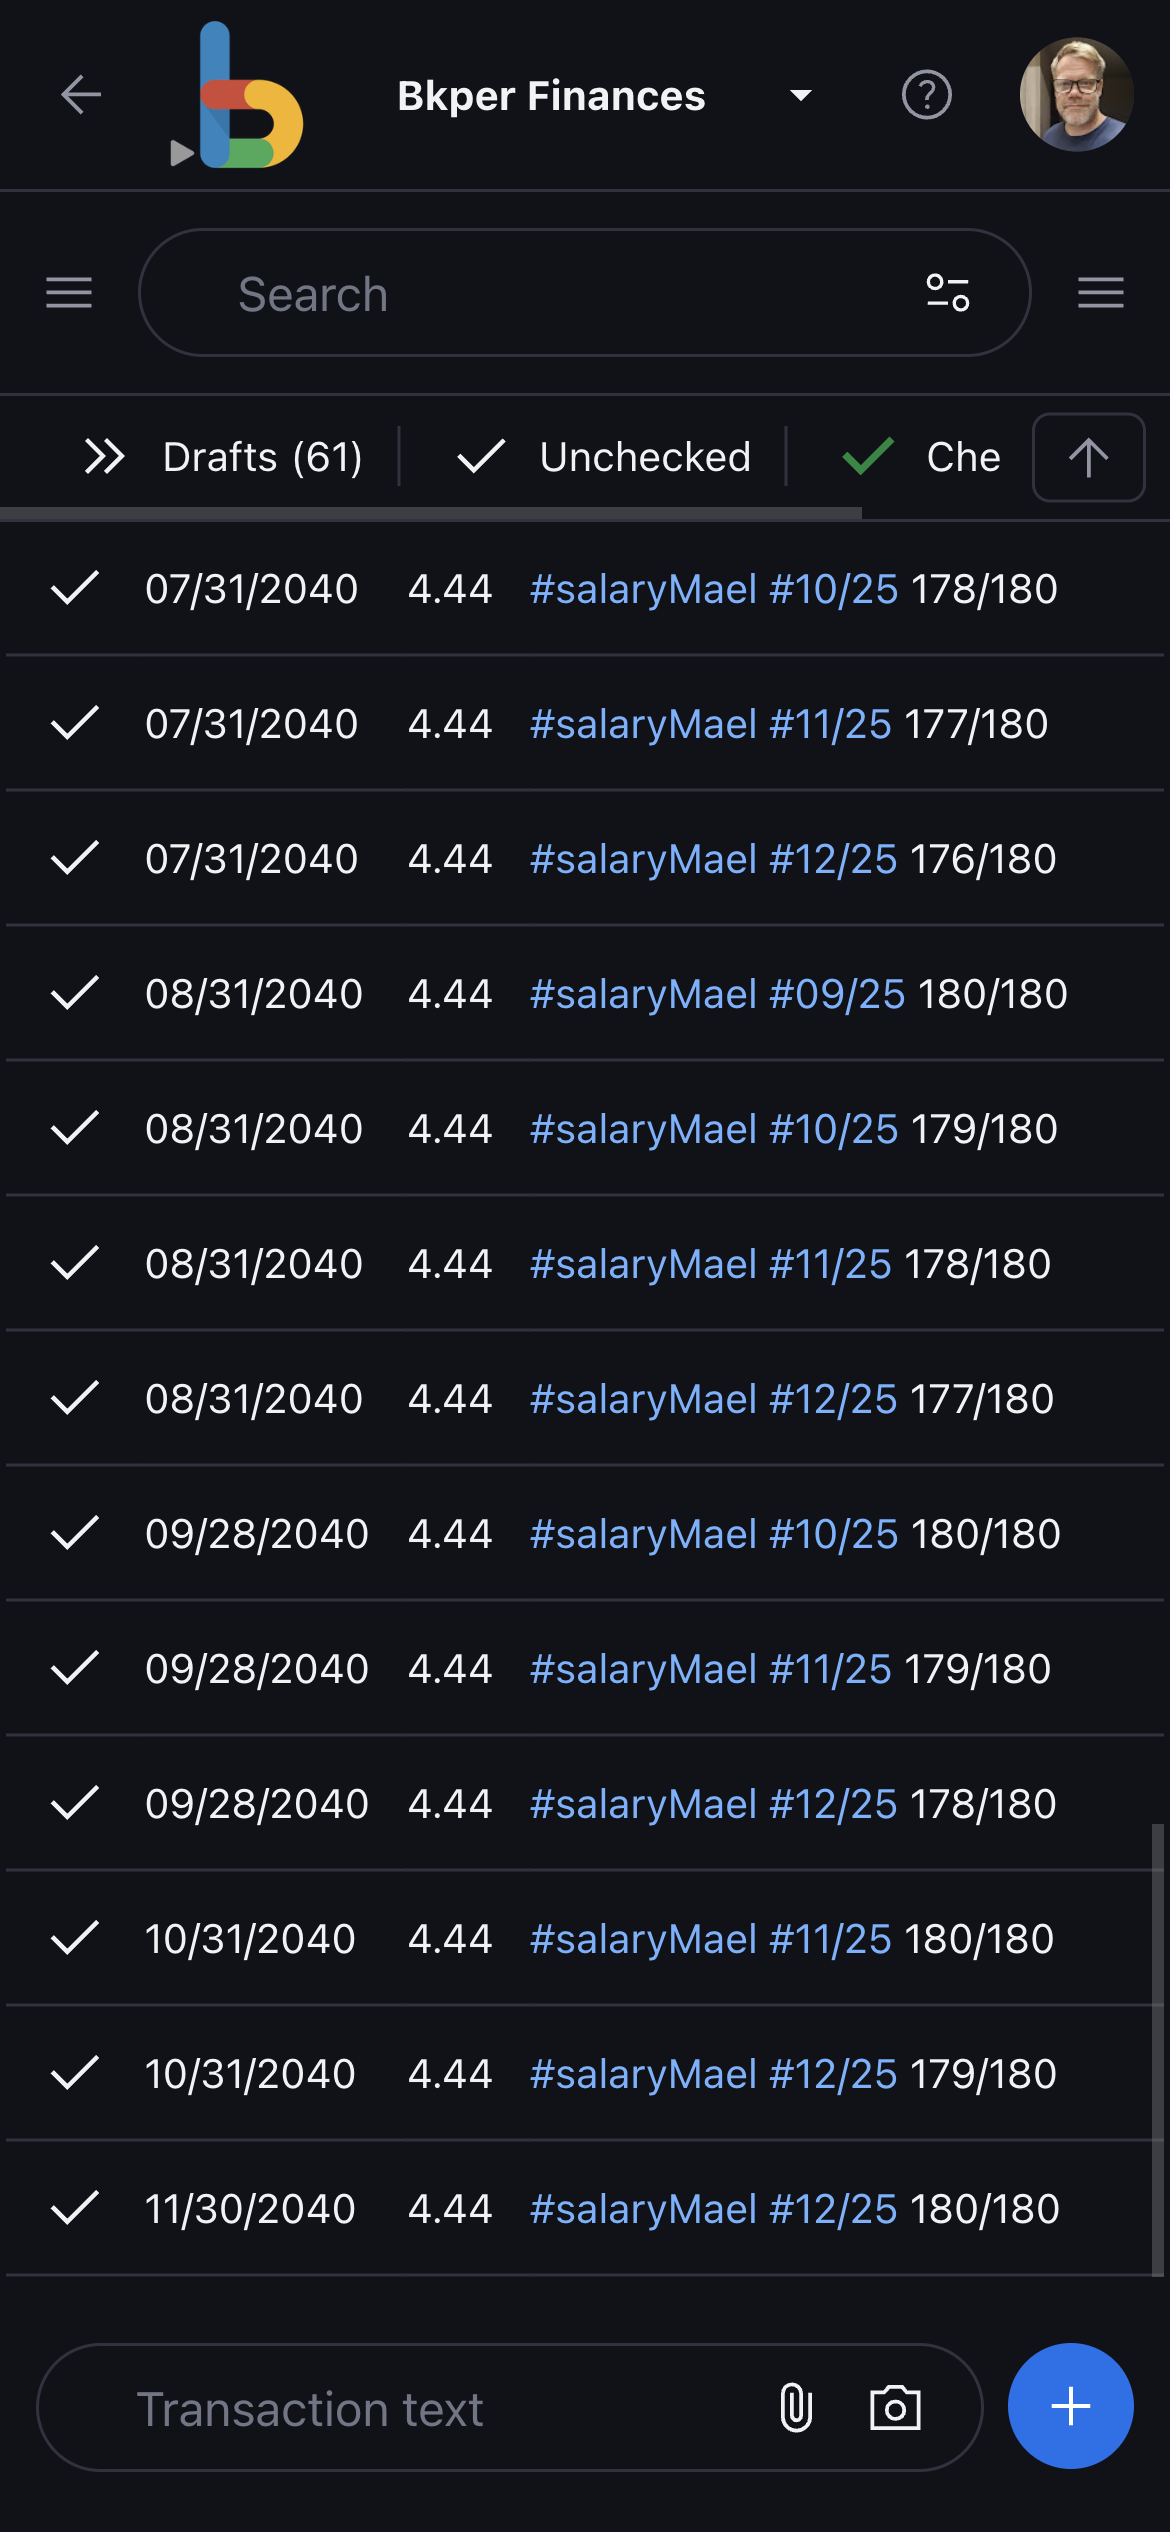This screenshot has height=2532, width=1170.
Task: Open the right-side hamburger menu
Action: [1101, 293]
